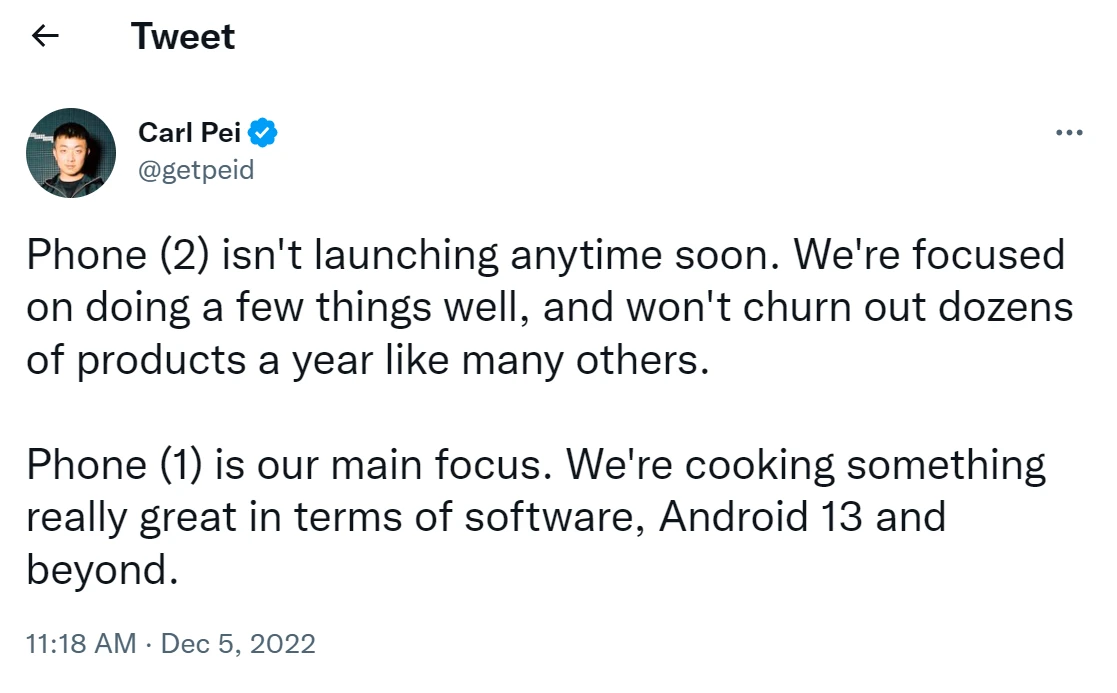This screenshot has height=693, width=1117.
Task: Go back using the left arrow icon
Action: (45, 35)
